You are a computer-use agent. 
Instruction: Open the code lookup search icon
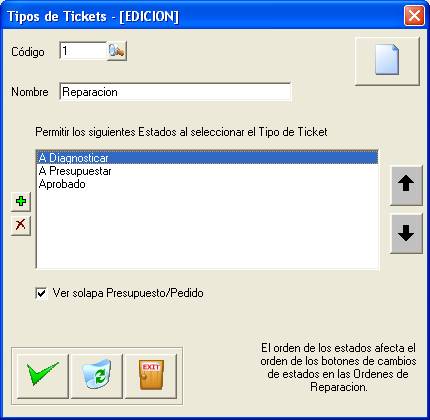(117, 51)
